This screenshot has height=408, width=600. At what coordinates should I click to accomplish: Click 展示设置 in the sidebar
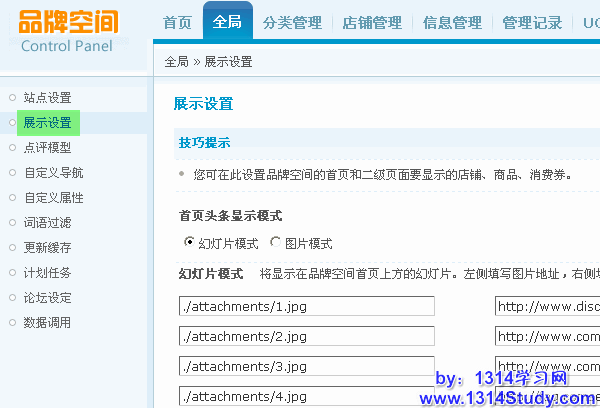point(47,123)
